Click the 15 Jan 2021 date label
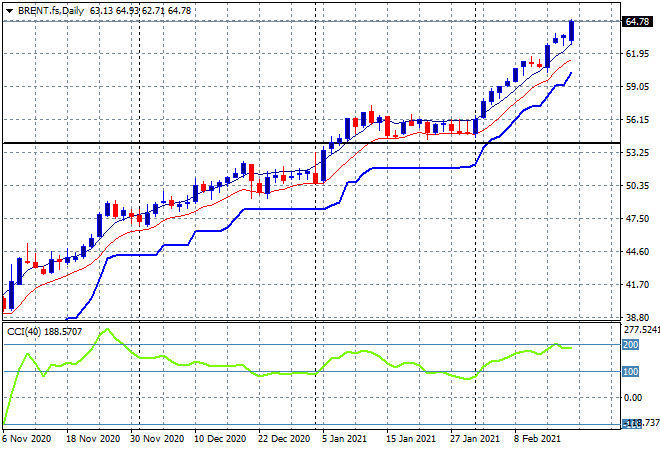The image size is (660, 450). click(x=411, y=439)
